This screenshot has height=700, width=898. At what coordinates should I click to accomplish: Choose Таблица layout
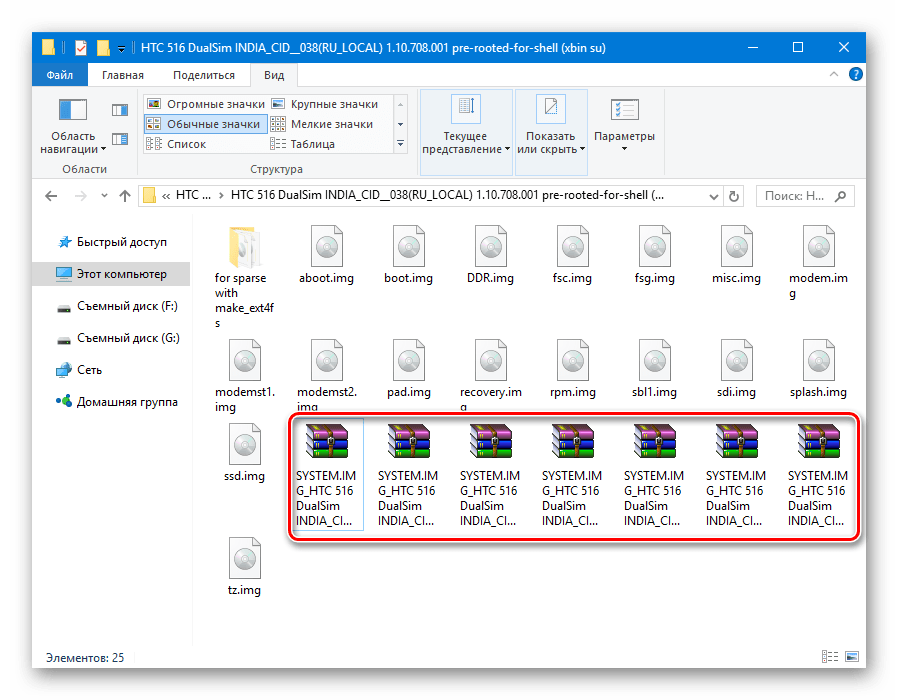pos(302,144)
